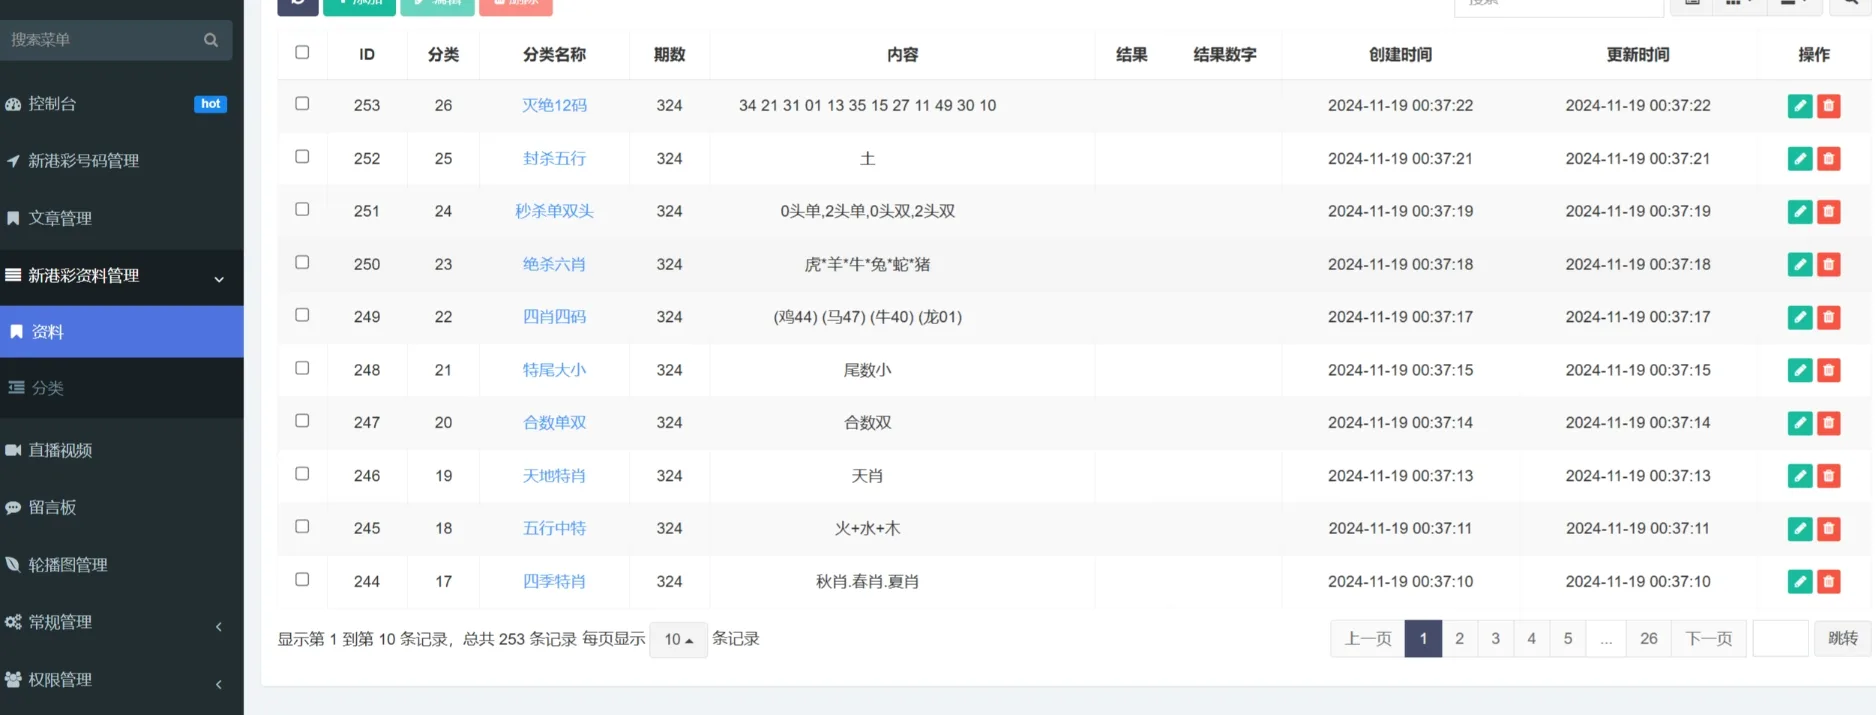Viewport: 1876px width, 715px height.
Task: Click the edit pencil icon for row 249
Action: click(1799, 317)
